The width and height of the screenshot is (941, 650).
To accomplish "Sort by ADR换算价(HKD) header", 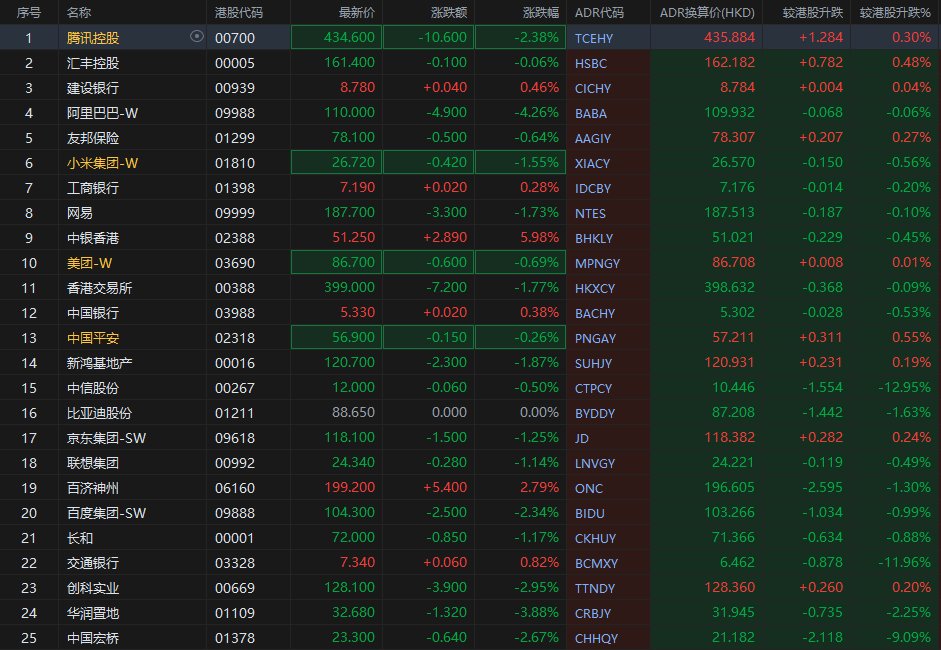I will click(707, 13).
